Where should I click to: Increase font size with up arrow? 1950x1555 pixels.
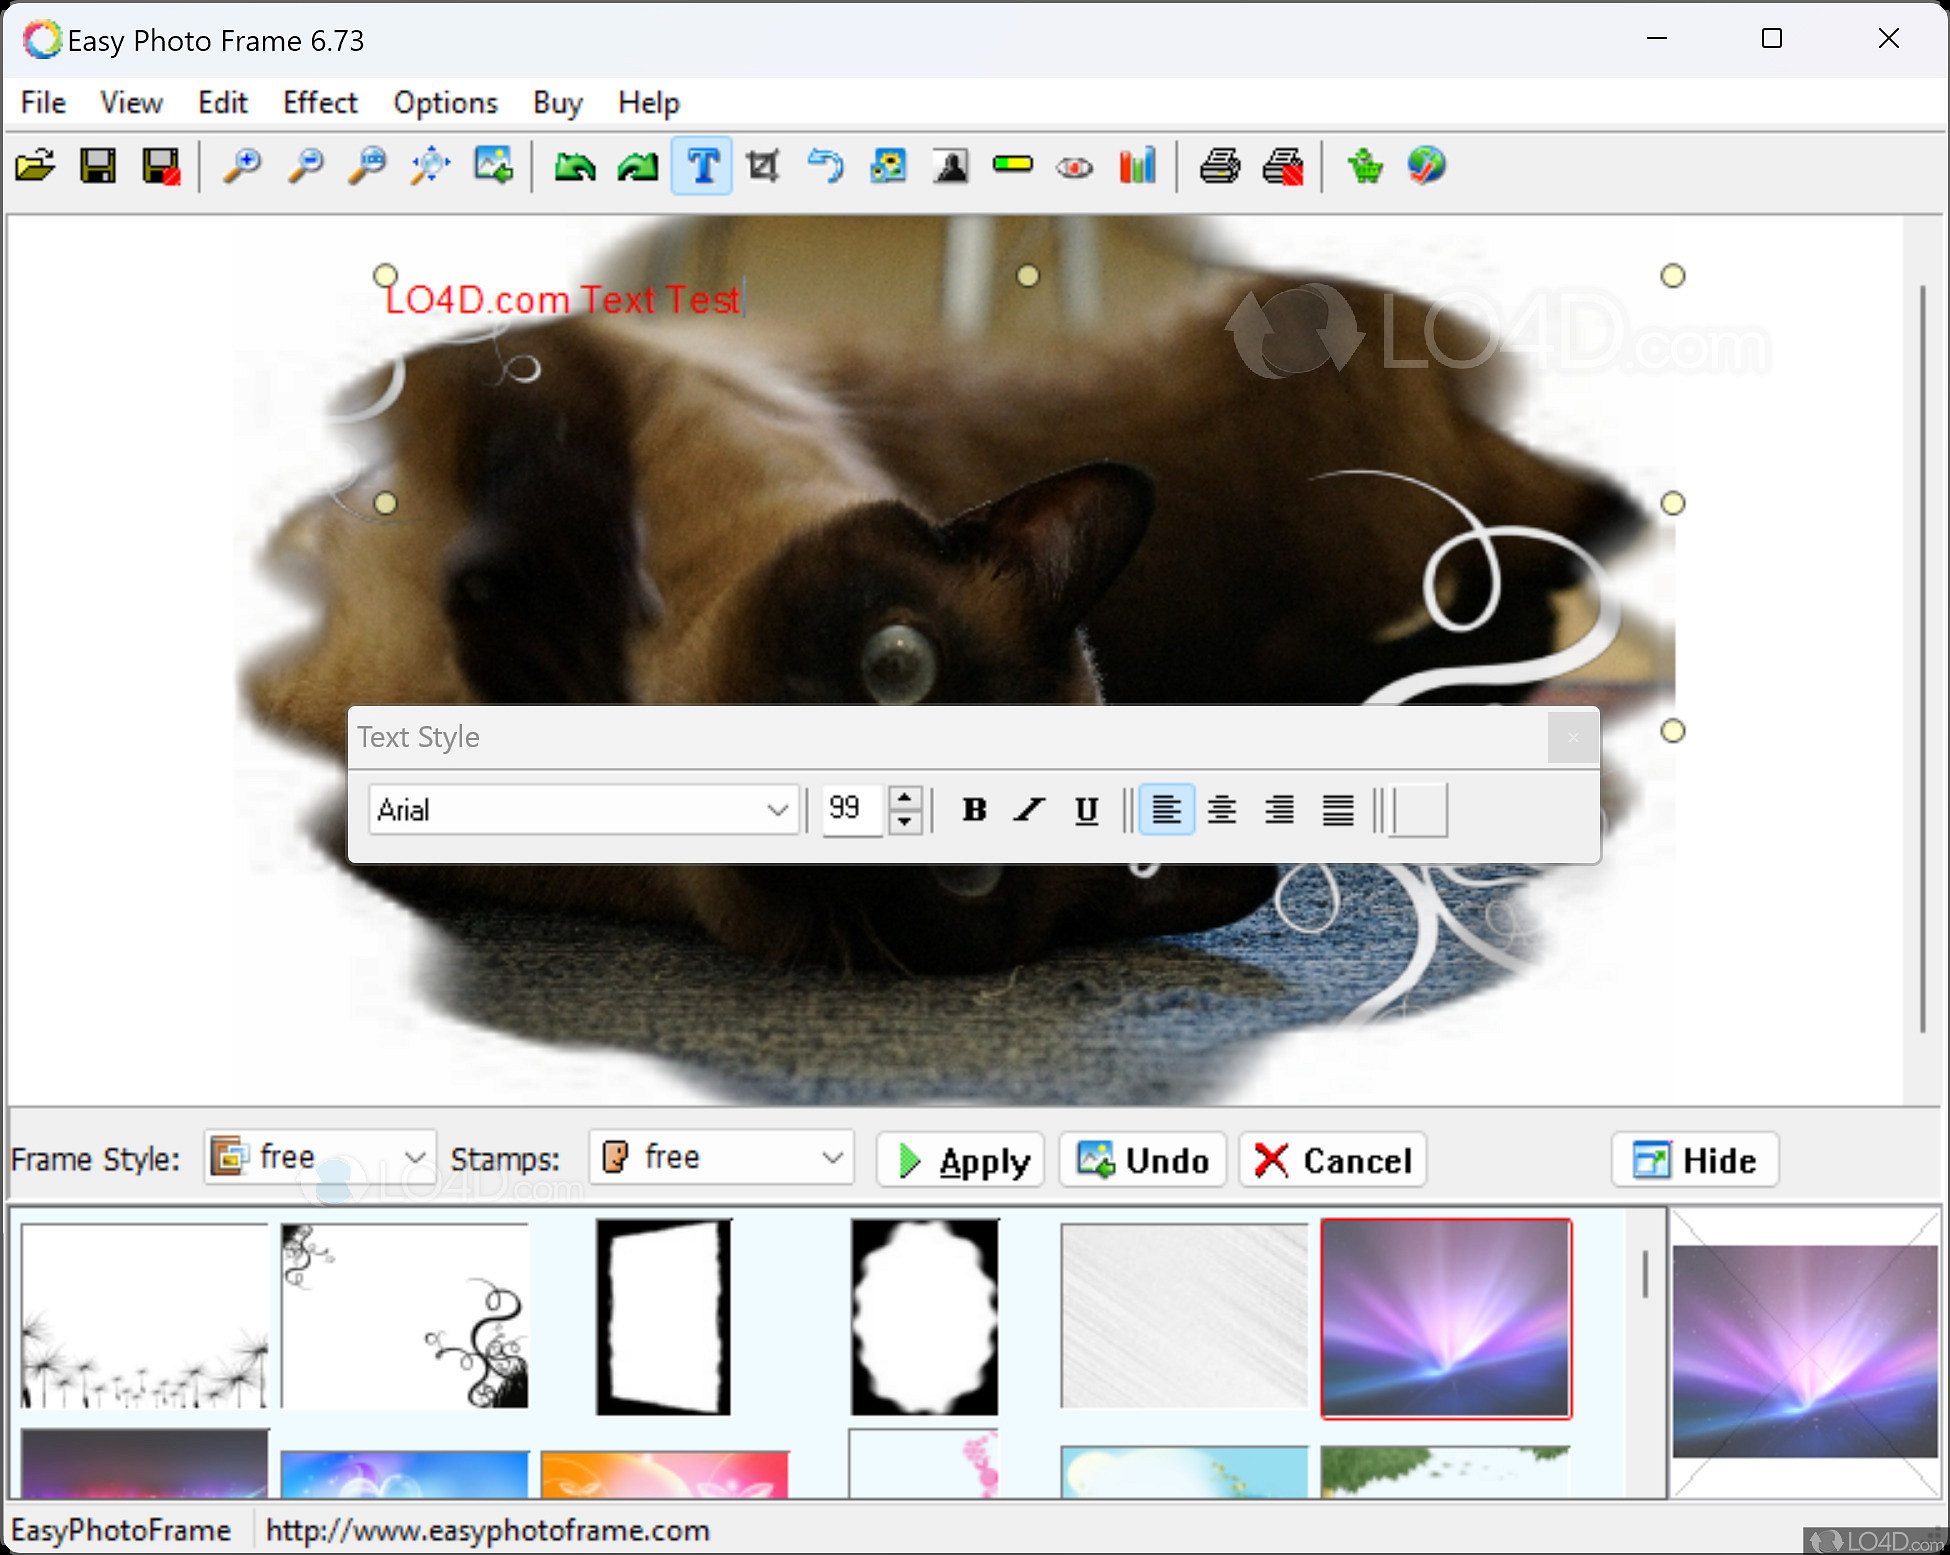[x=905, y=797]
